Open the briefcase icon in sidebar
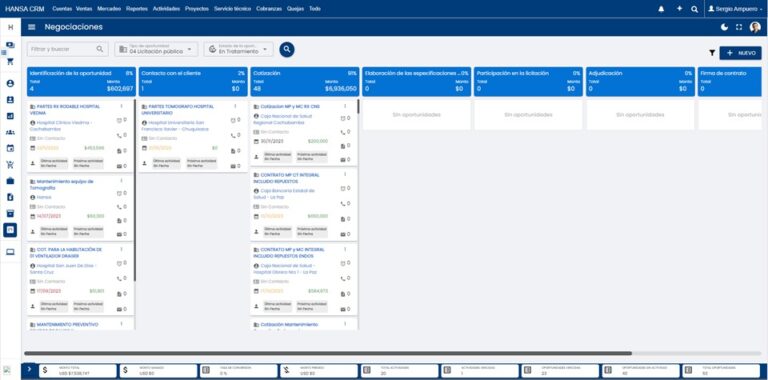This screenshot has width=768, height=380. [x=10, y=181]
